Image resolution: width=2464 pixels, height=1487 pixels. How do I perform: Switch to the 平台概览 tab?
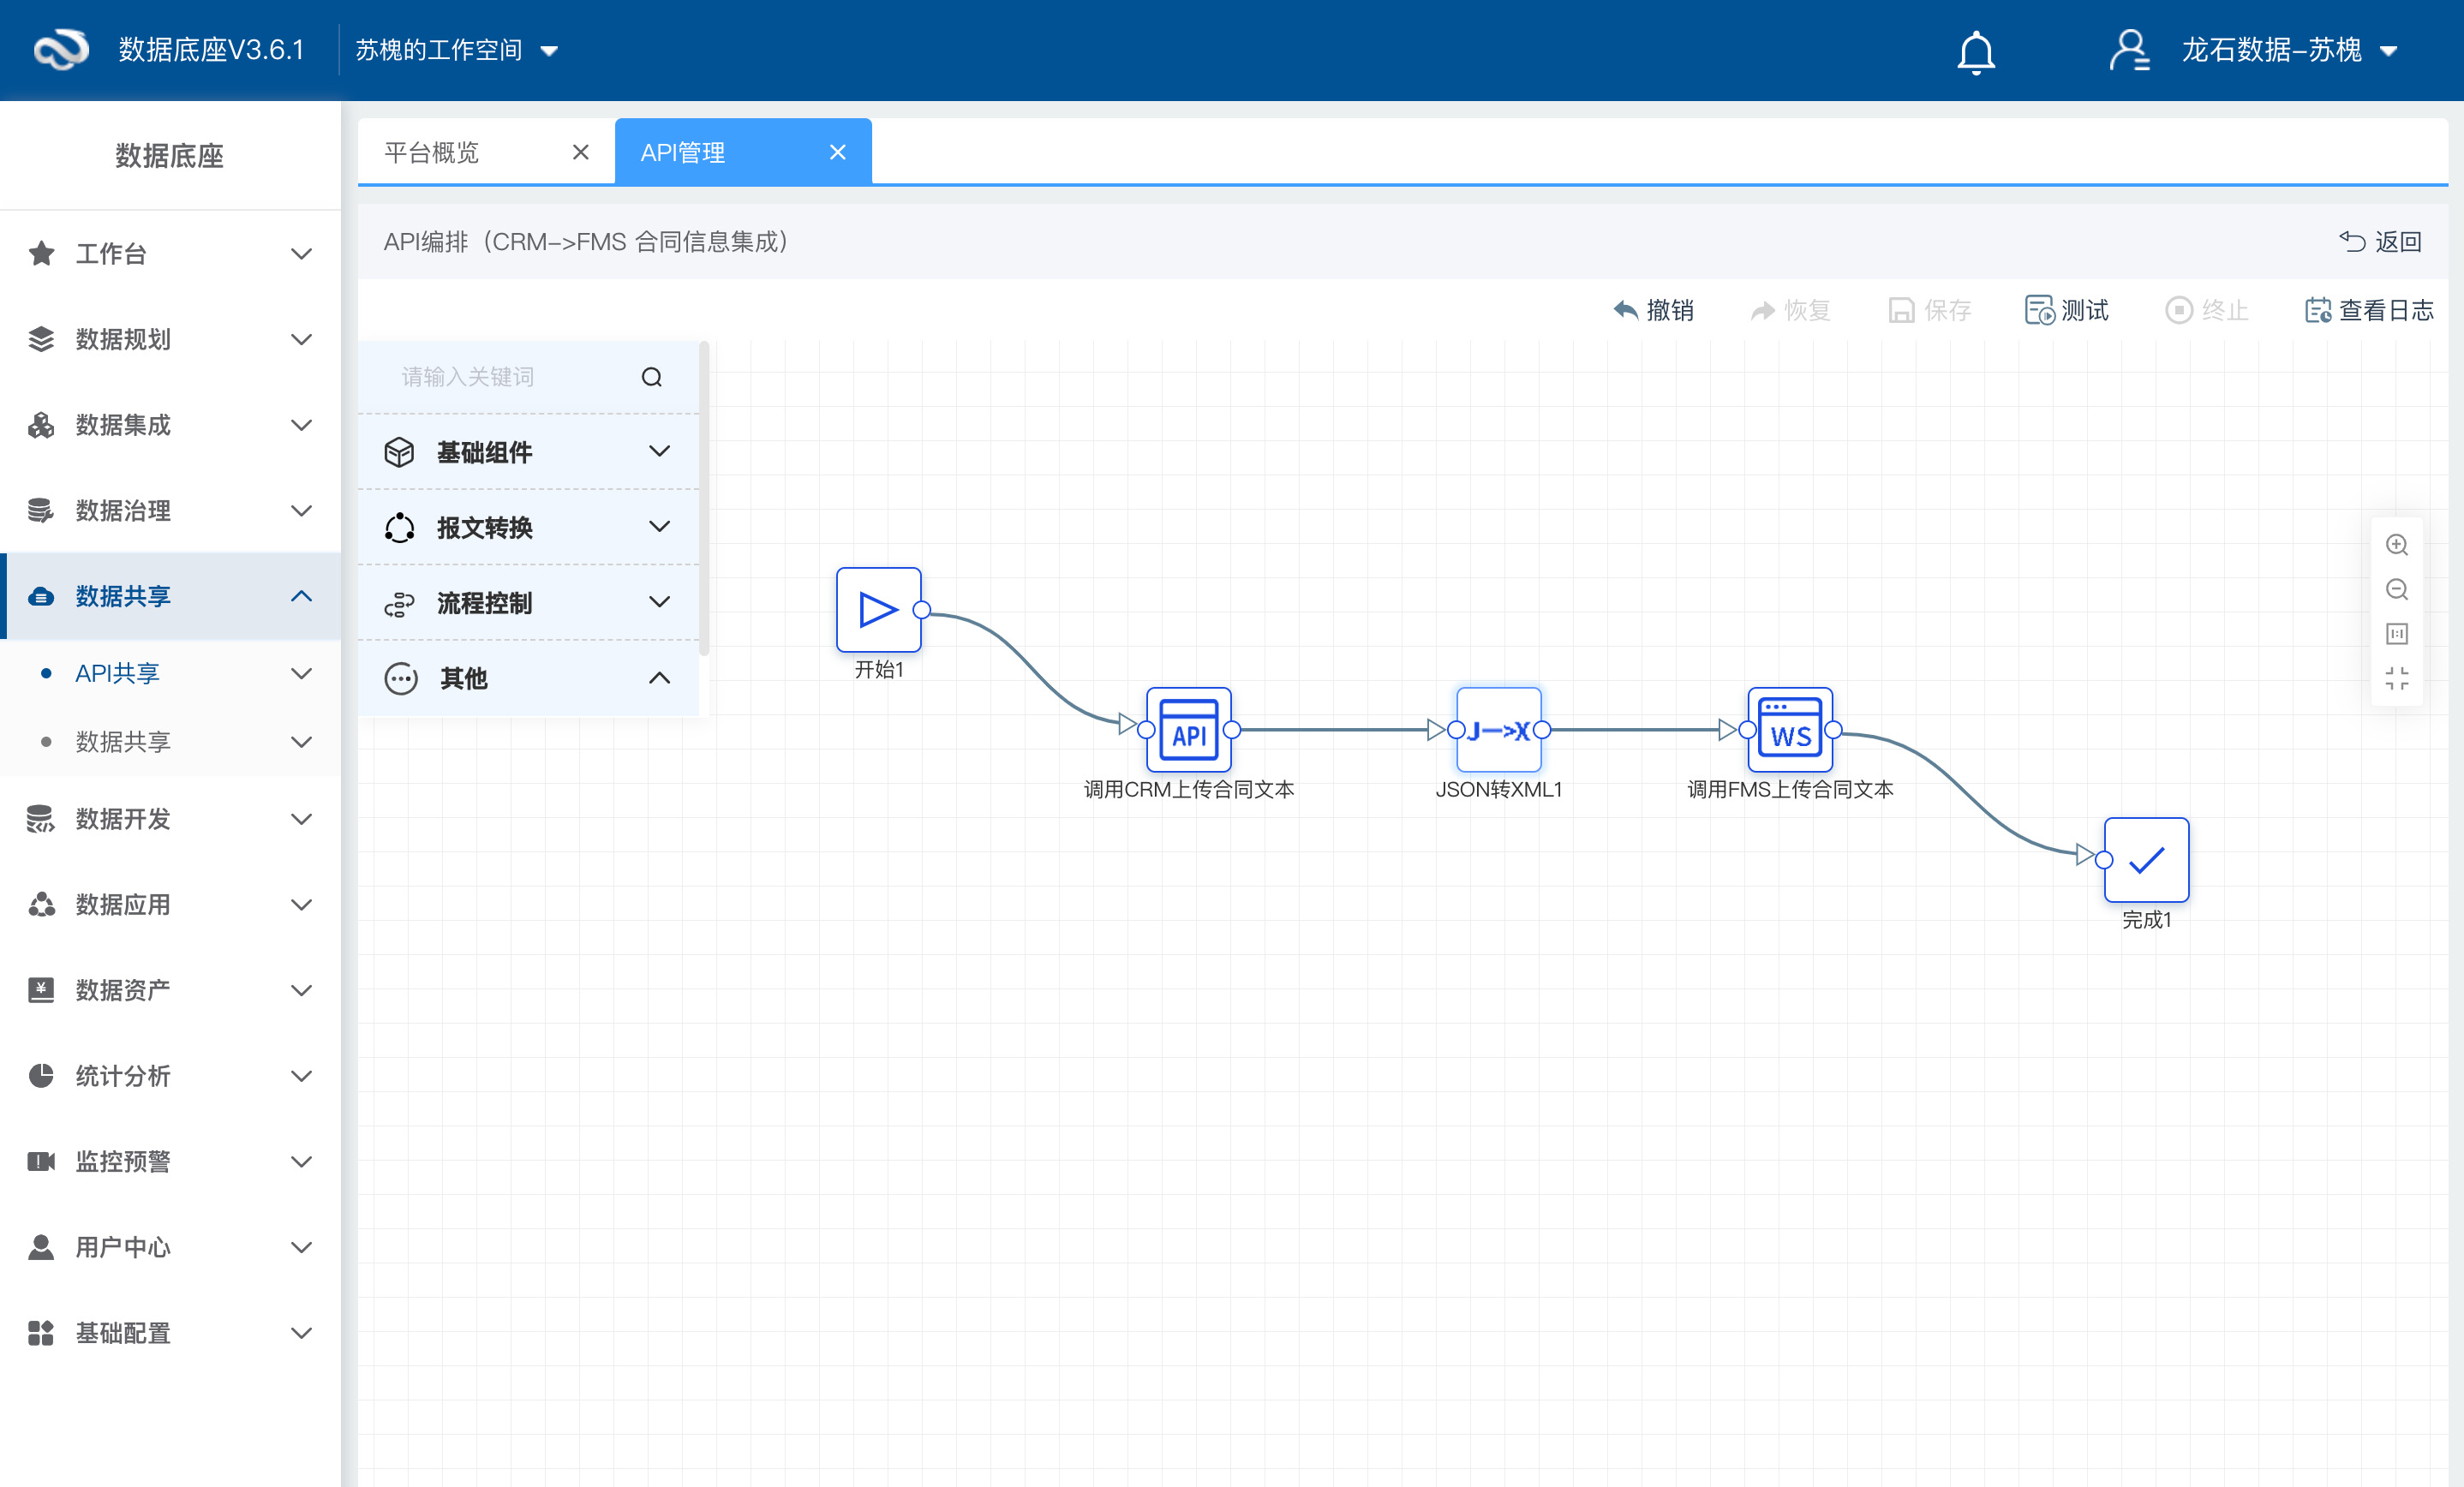tap(432, 152)
